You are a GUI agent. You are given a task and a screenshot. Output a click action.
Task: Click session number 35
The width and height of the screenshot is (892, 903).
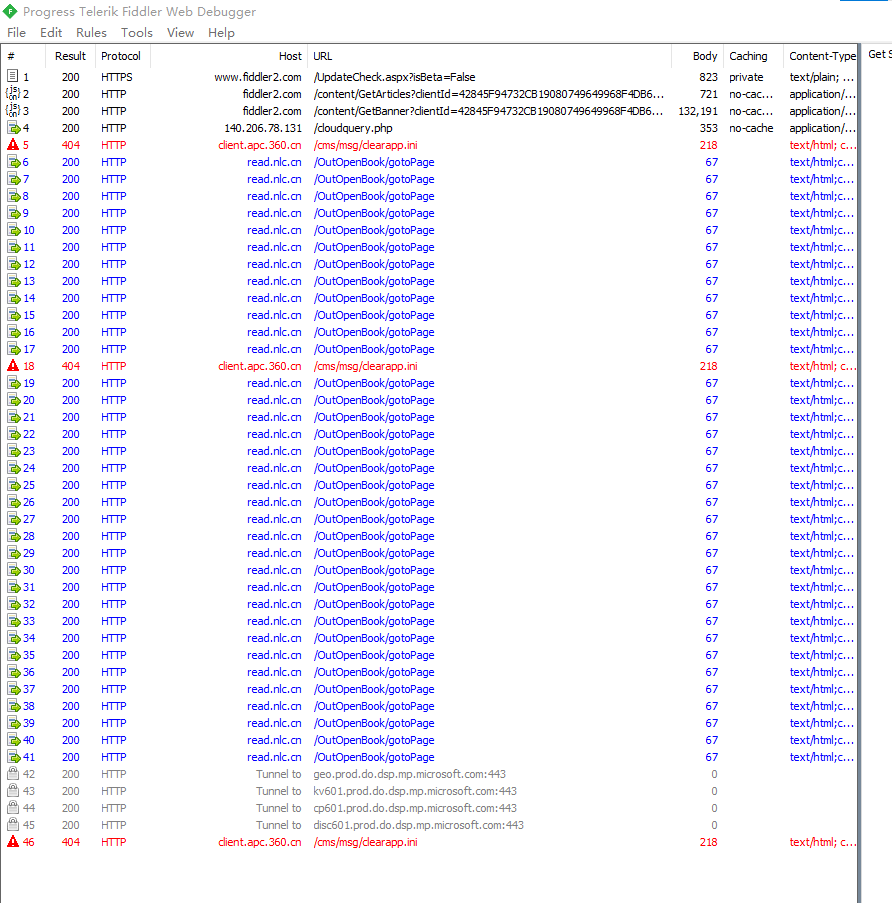tap(29, 655)
